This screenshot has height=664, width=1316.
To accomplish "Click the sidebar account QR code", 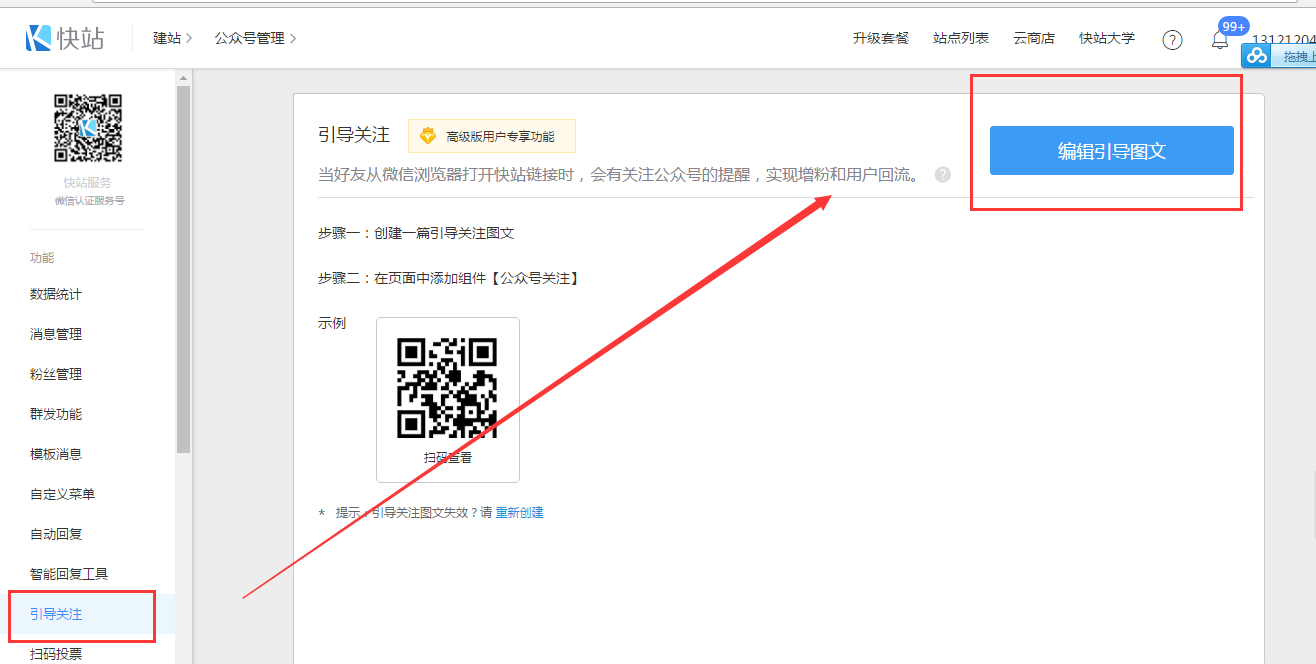I will (x=87, y=128).
